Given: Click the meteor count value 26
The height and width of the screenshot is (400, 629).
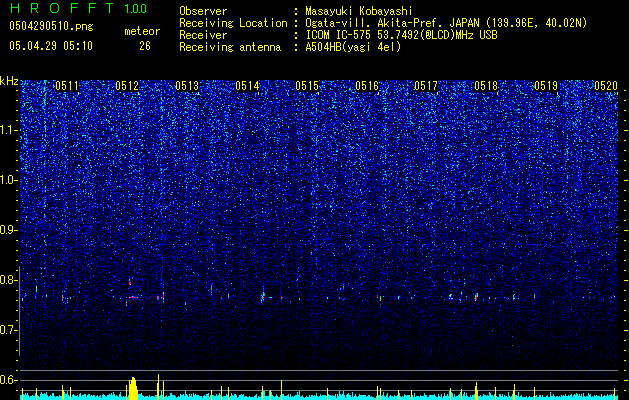Looking at the screenshot, I should click(145, 46).
